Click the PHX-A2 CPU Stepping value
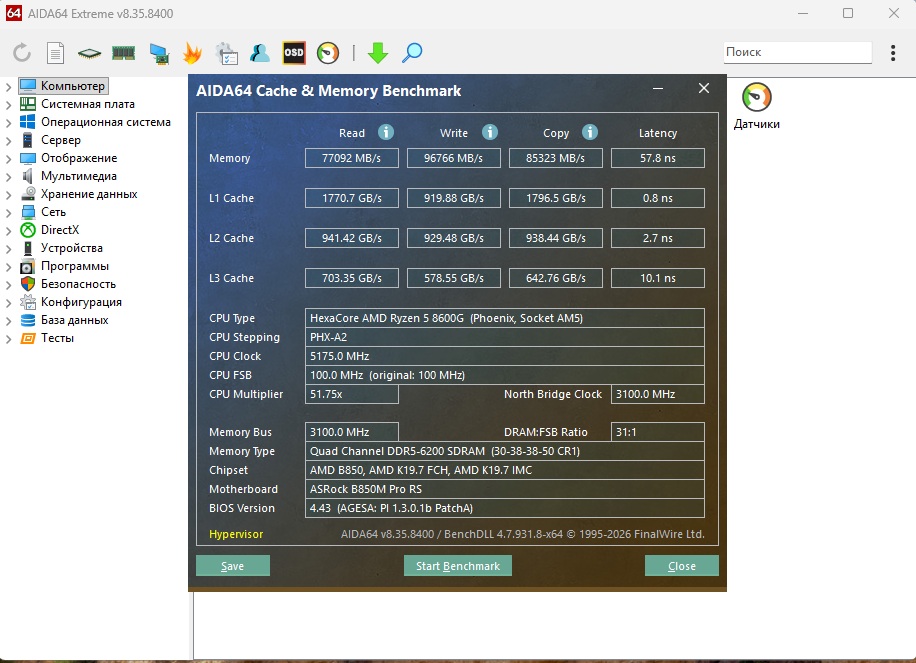916x663 pixels. click(x=505, y=337)
